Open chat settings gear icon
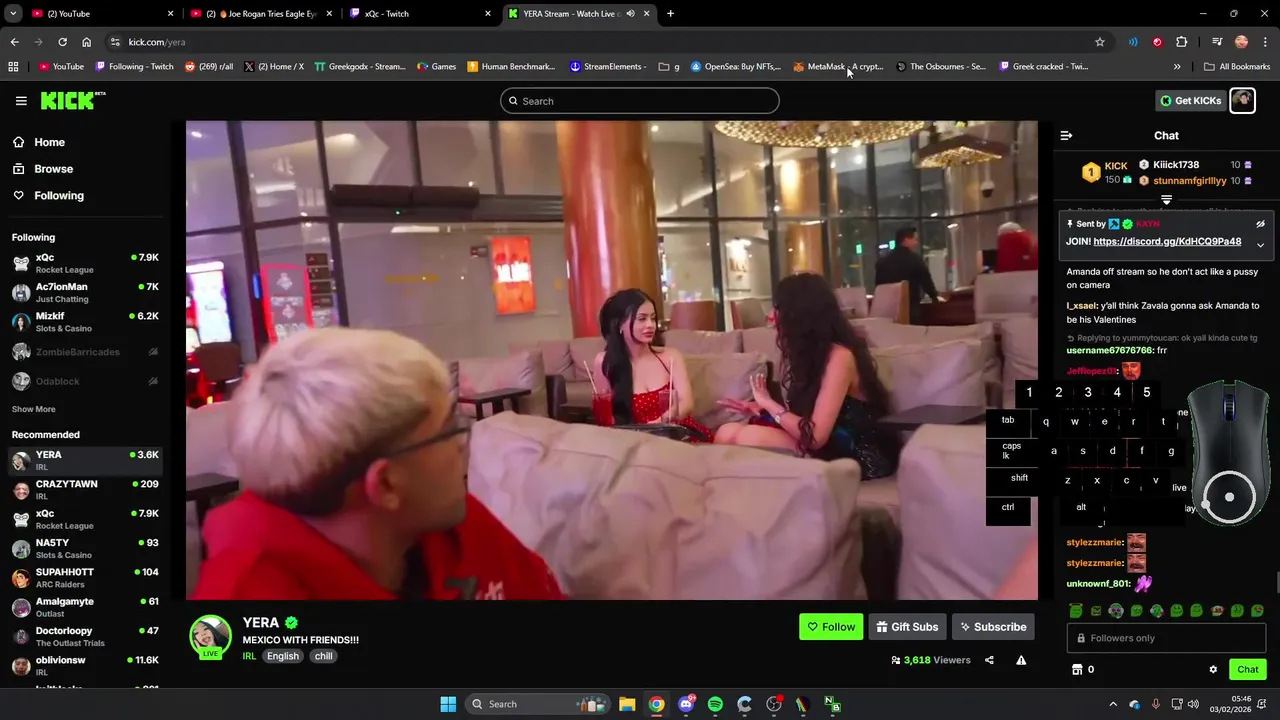This screenshot has height=720, width=1280. pyautogui.click(x=1213, y=670)
